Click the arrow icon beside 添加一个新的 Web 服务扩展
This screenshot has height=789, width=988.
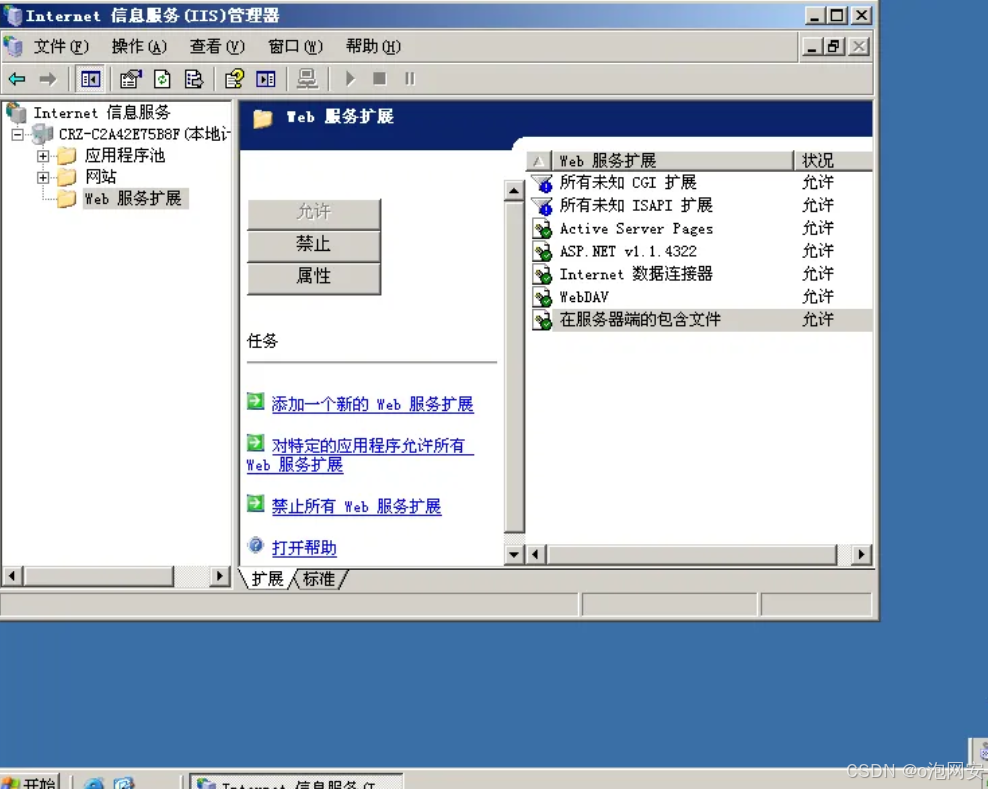tap(255, 401)
